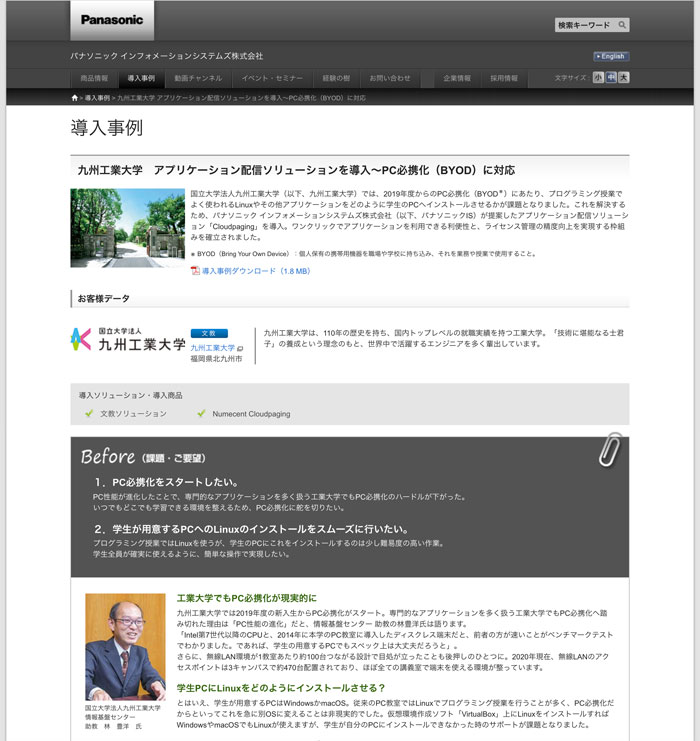Click the checkmark beside Numecent Cloudpaging
Image resolution: width=700 pixels, height=741 pixels.
coord(201,414)
